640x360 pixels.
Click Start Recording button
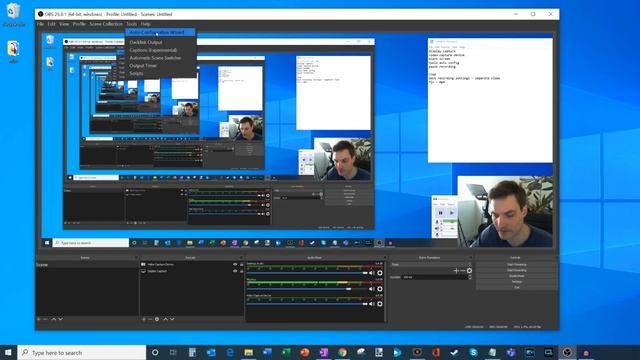click(516, 270)
